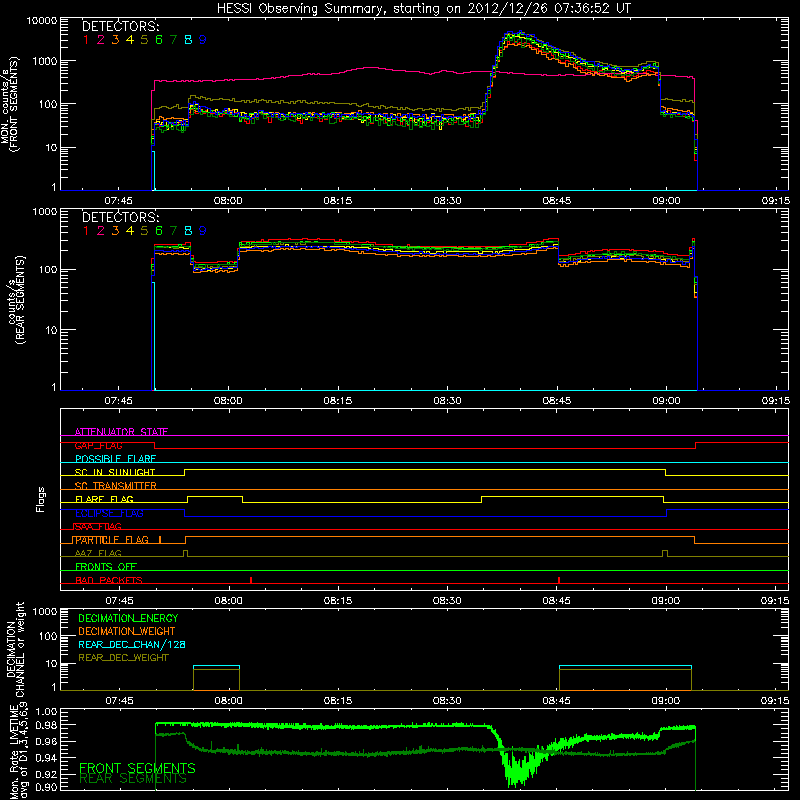Click the ECLIPSE_FLAG label
Image resolution: width=800 pixels, height=800 pixels.
109,513
